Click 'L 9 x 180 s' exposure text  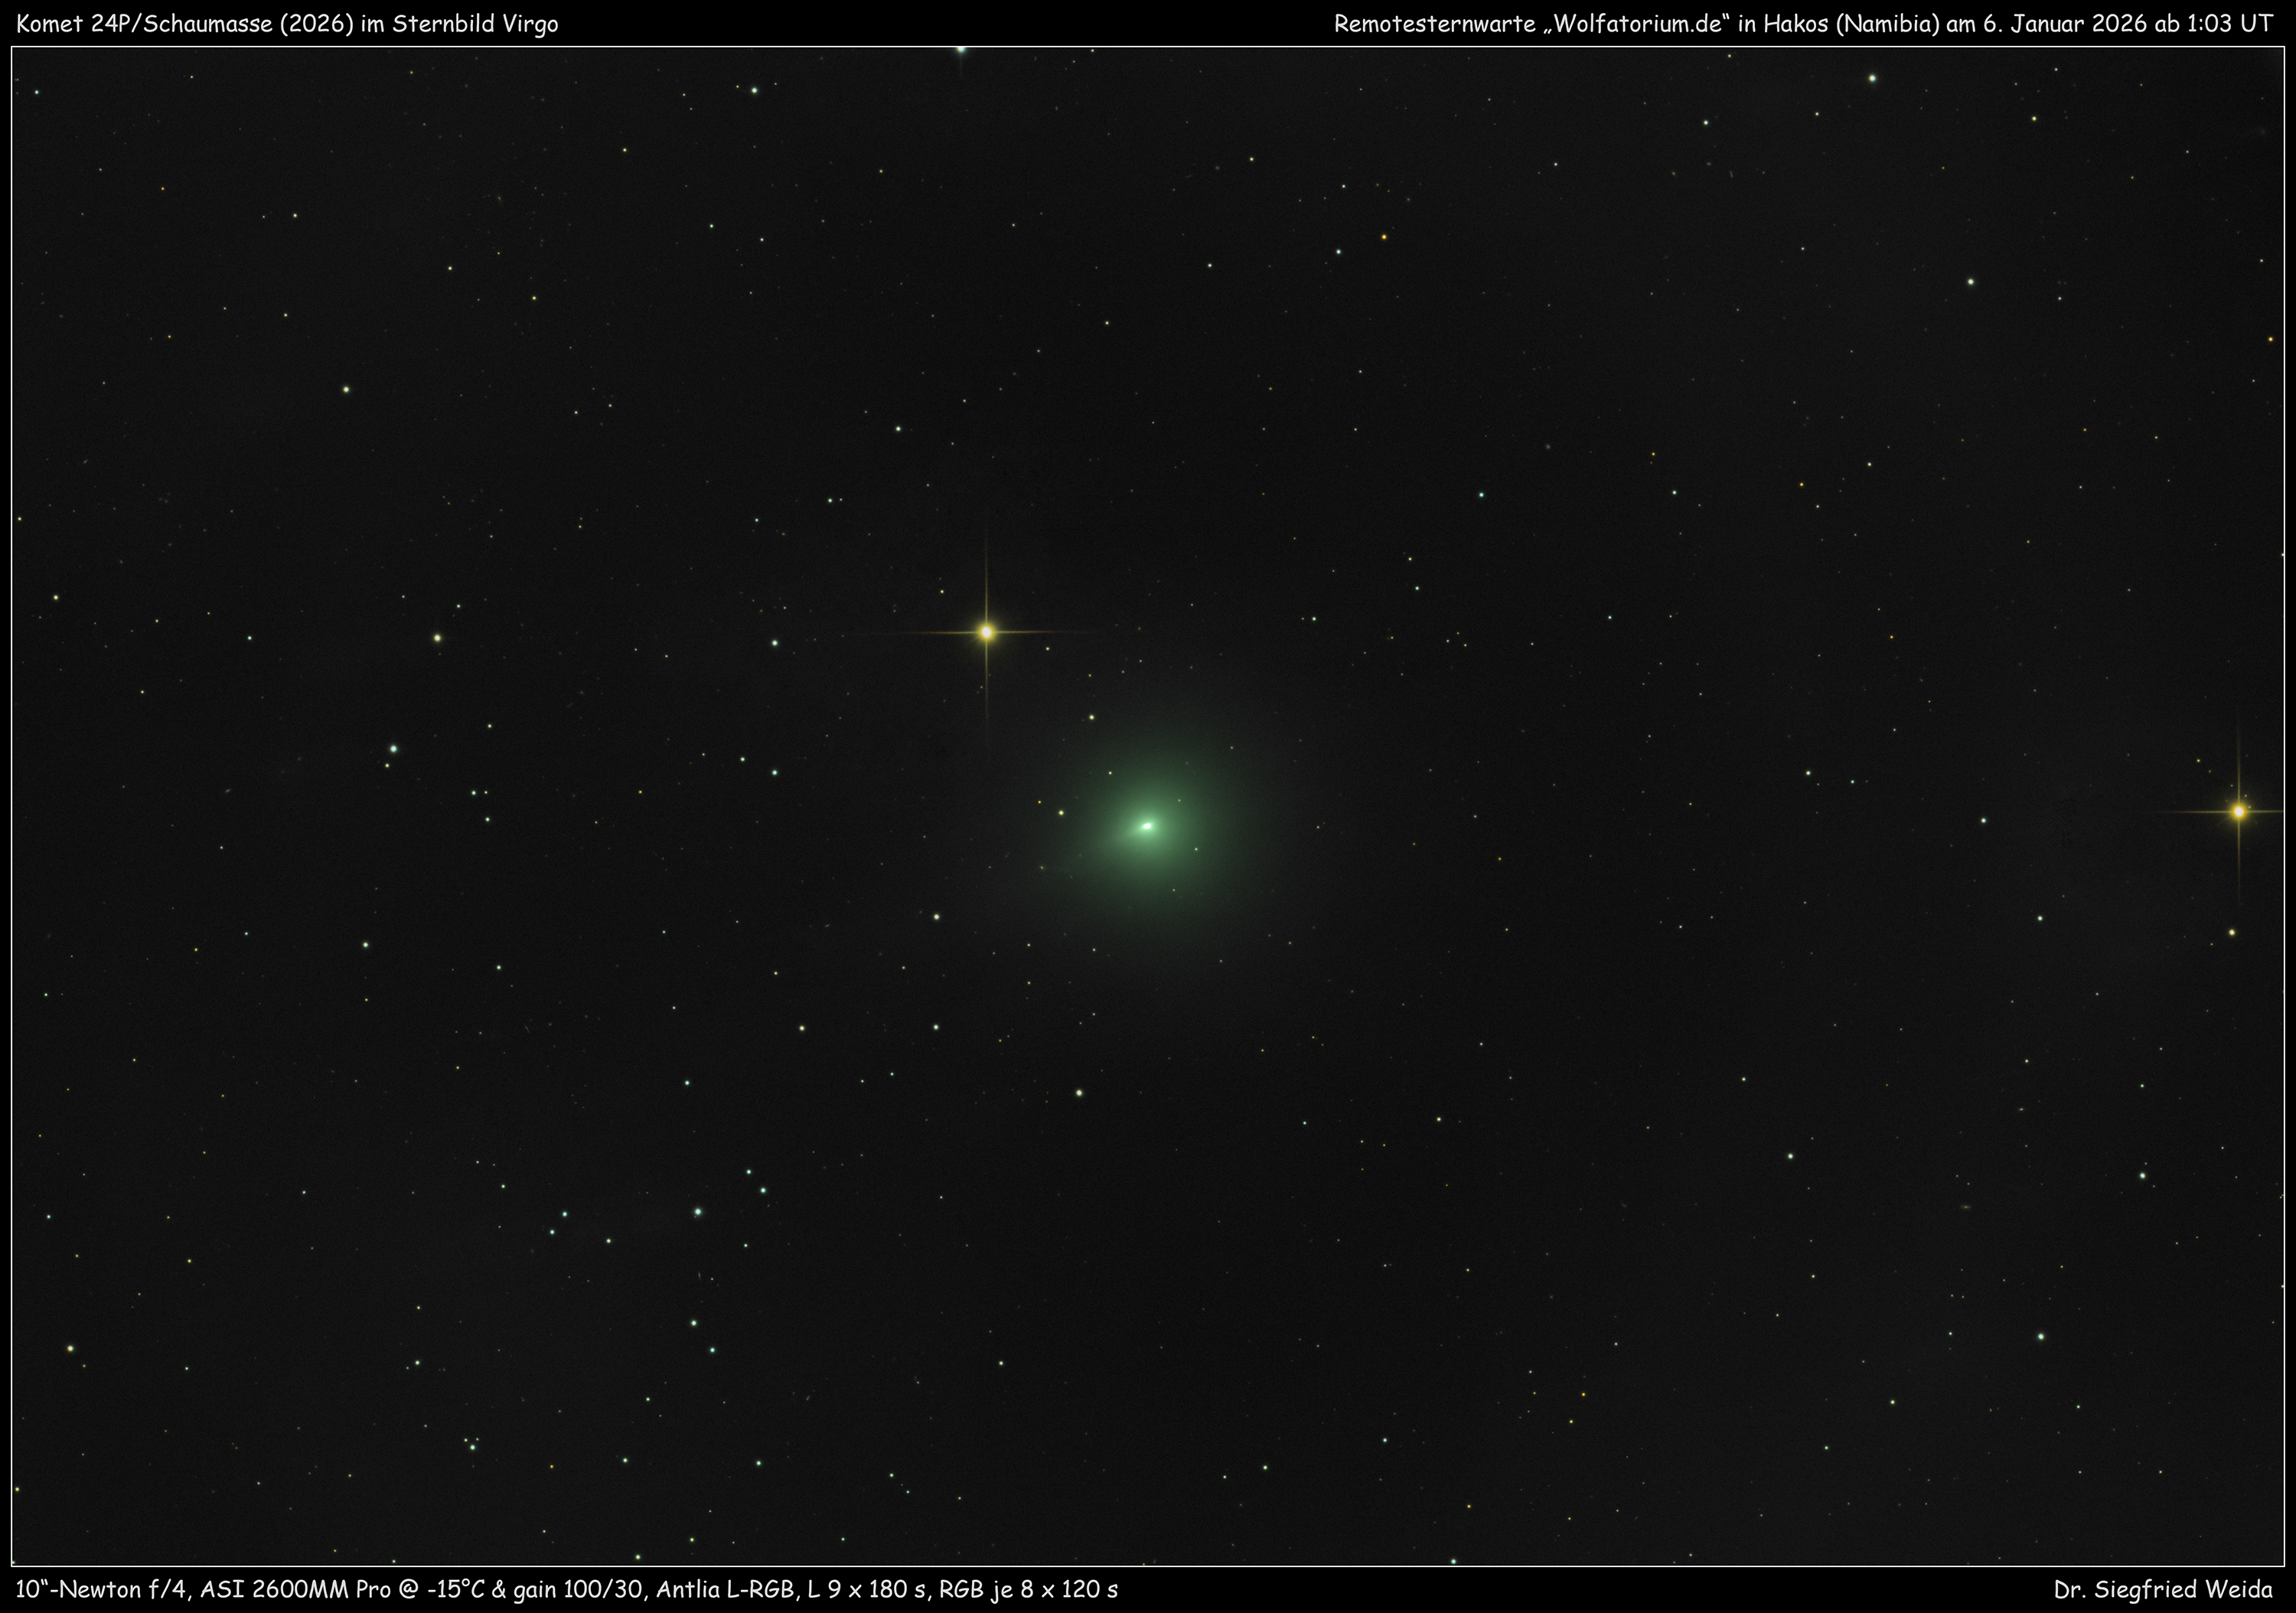pos(869,1589)
